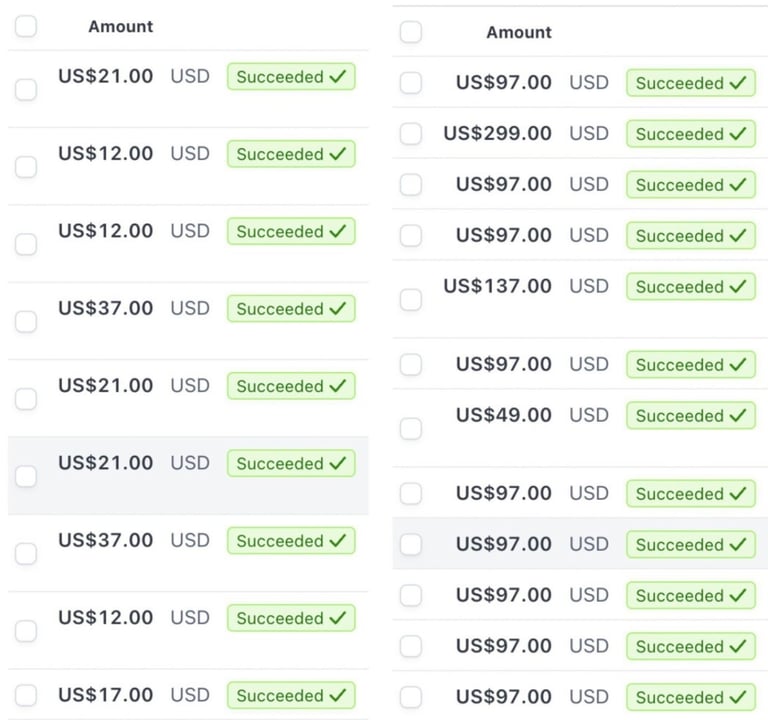Viewport: 768px width, 720px height.
Task: Tick the checkbox on the highlighted US$97.00 row
Action: pyautogui.click(x=410, y=545)
